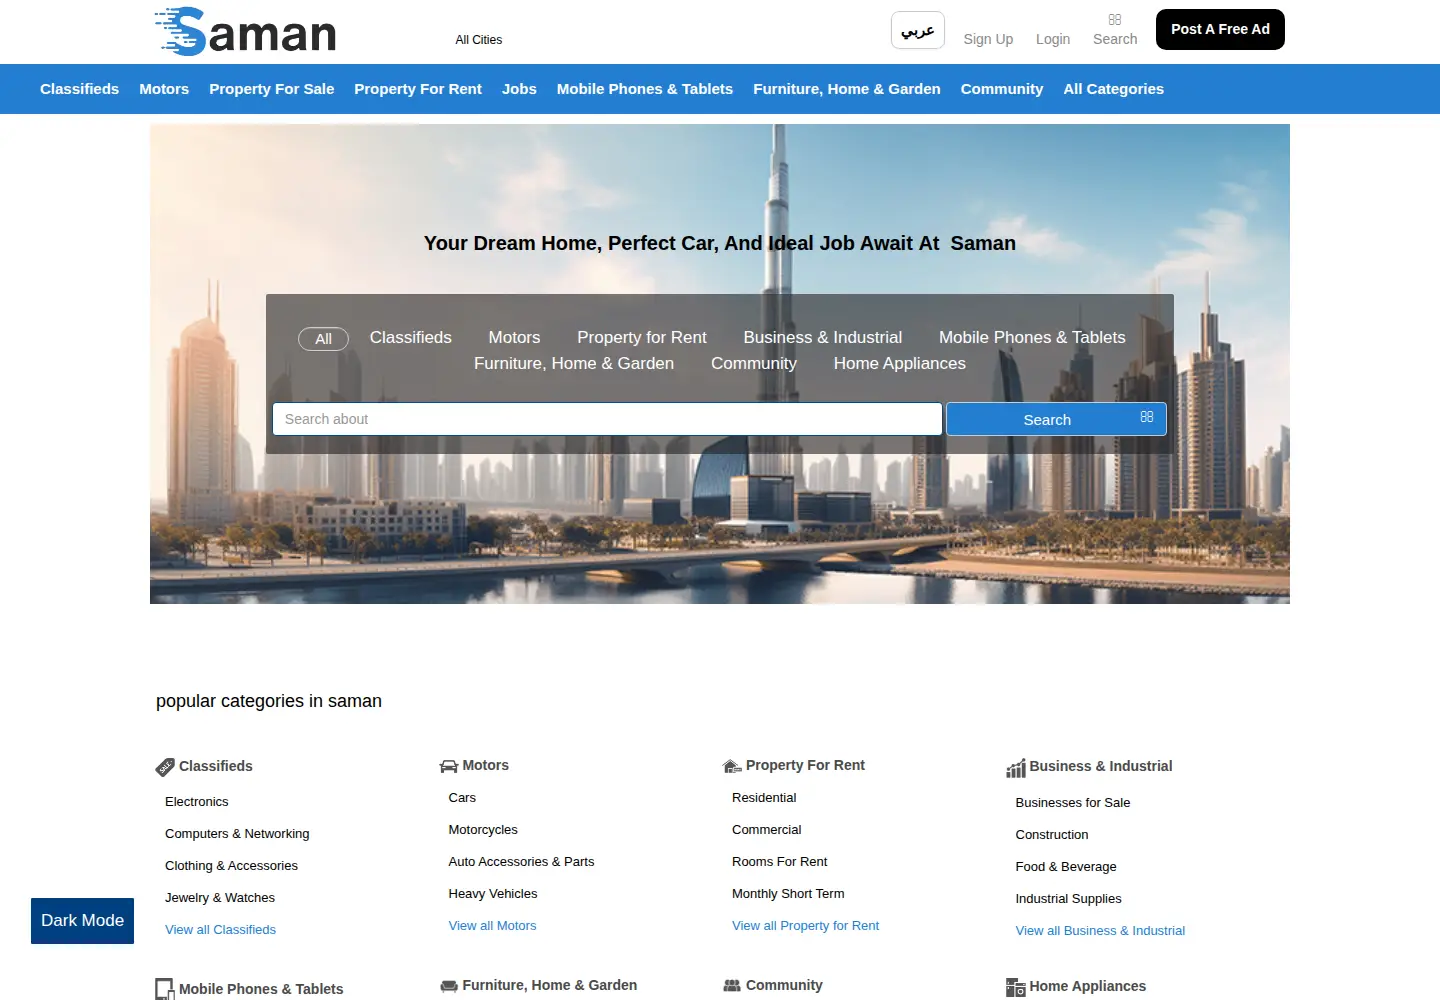Viewport: 1440px width, 1000px height.
Task: Open Businesses for Sale link
Action: [1073, 803]
